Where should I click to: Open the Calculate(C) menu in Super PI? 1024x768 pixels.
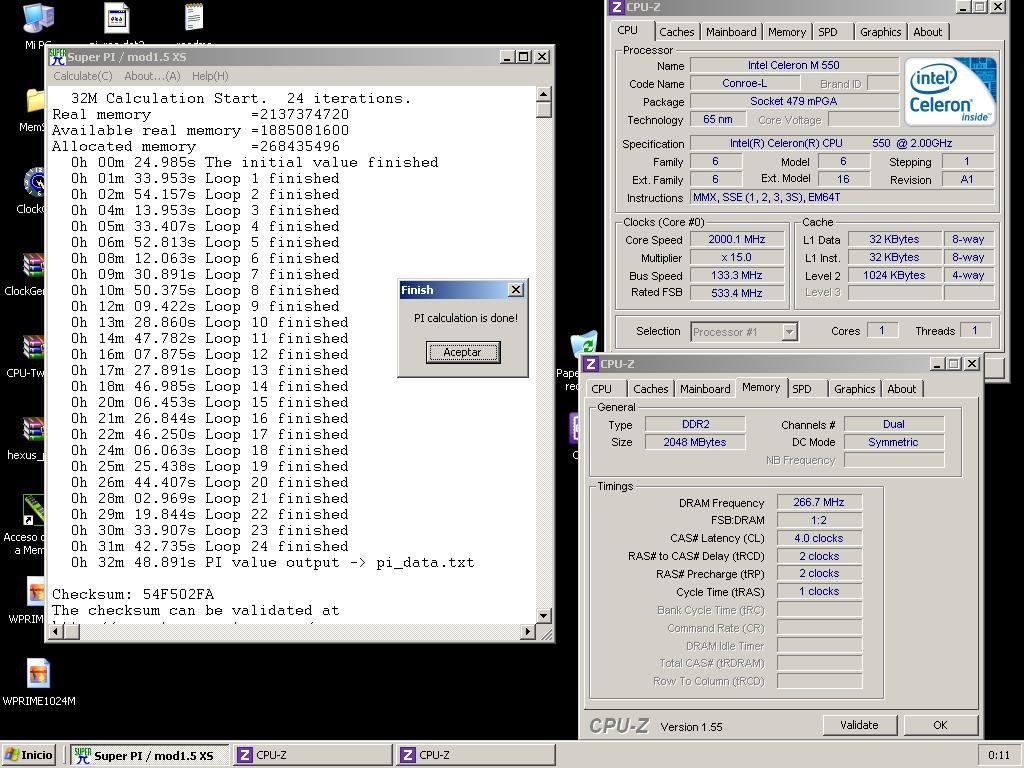tap(82, 76)
